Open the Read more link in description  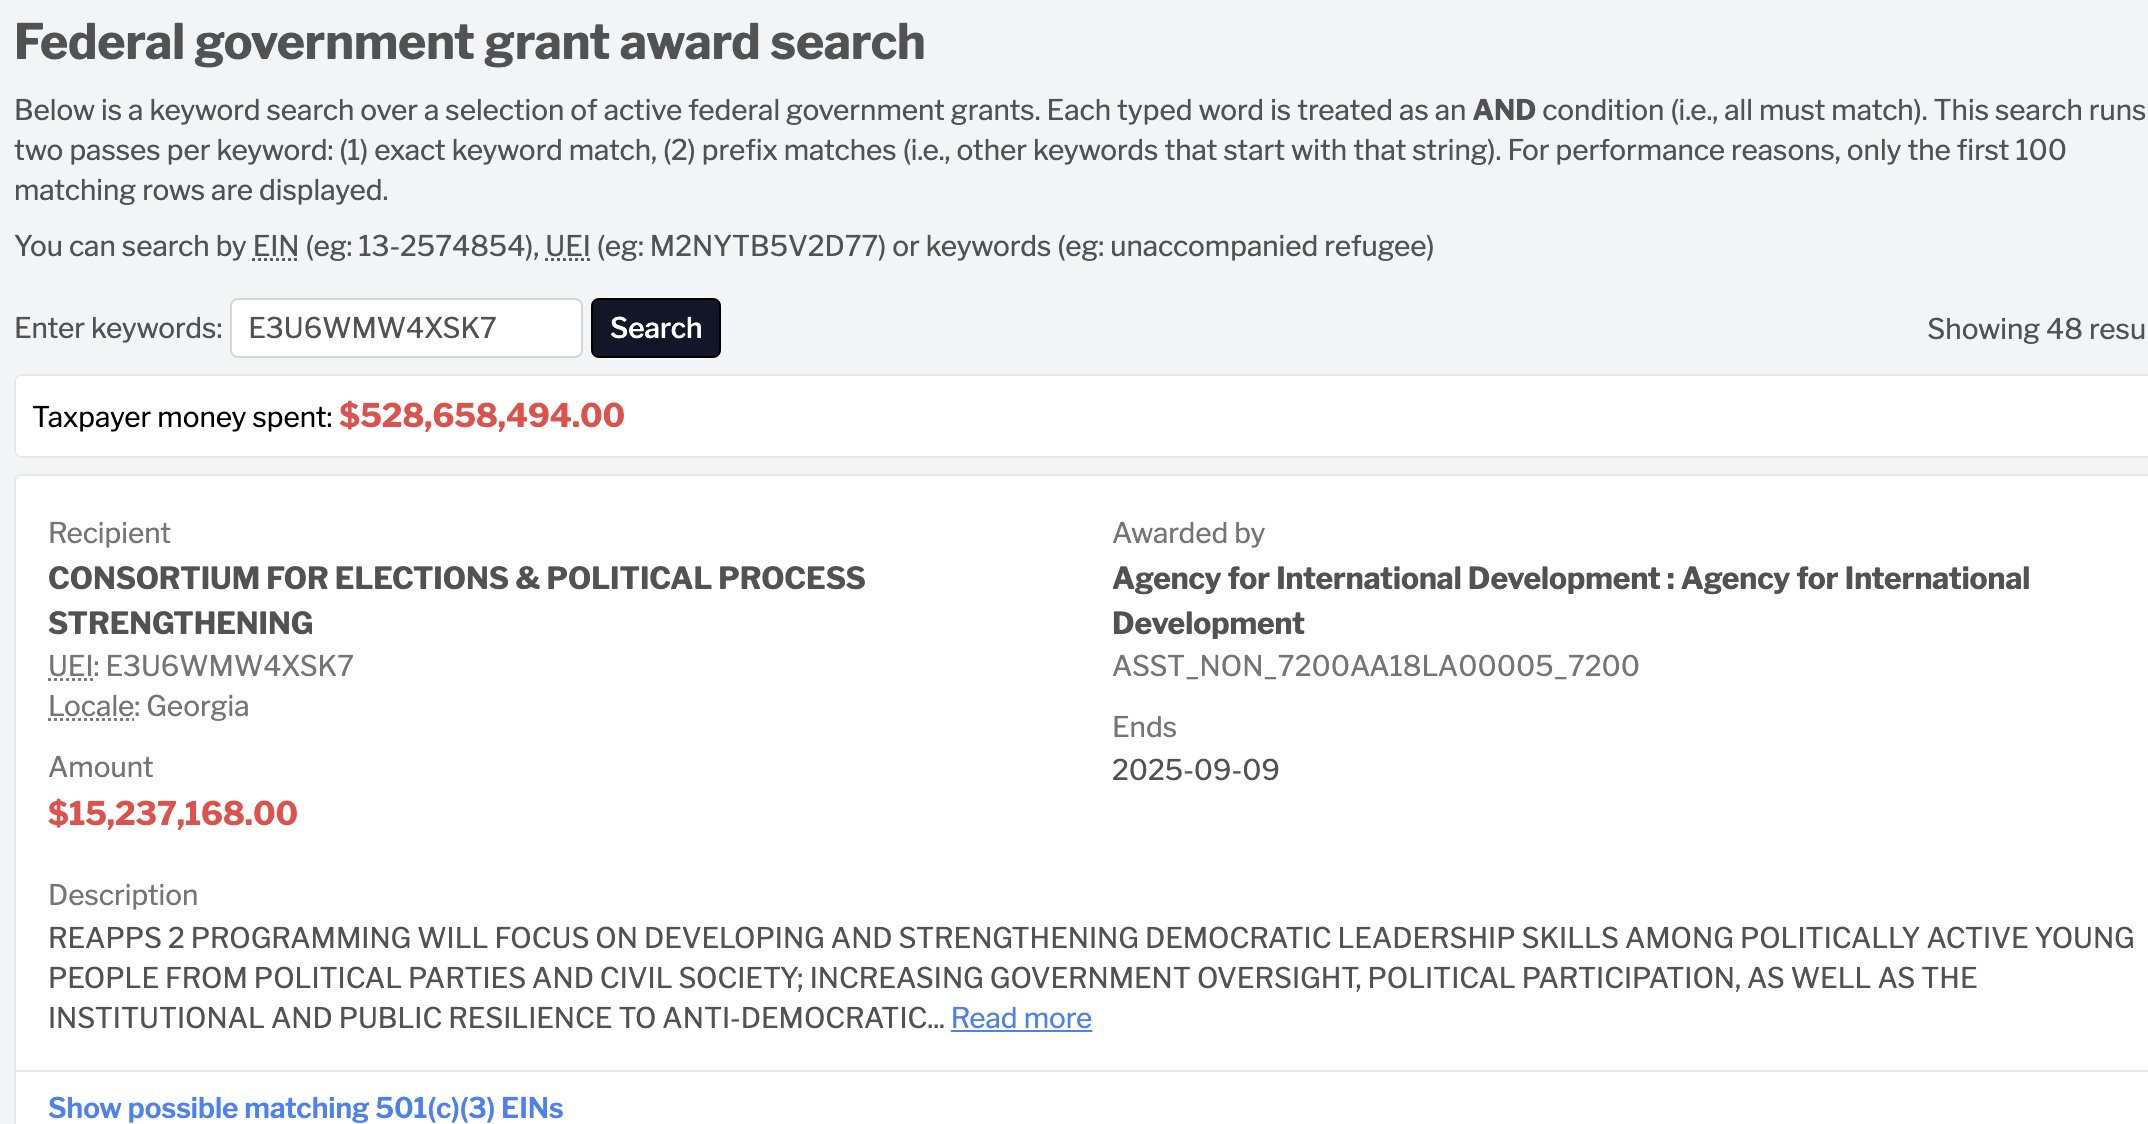1021,1018
